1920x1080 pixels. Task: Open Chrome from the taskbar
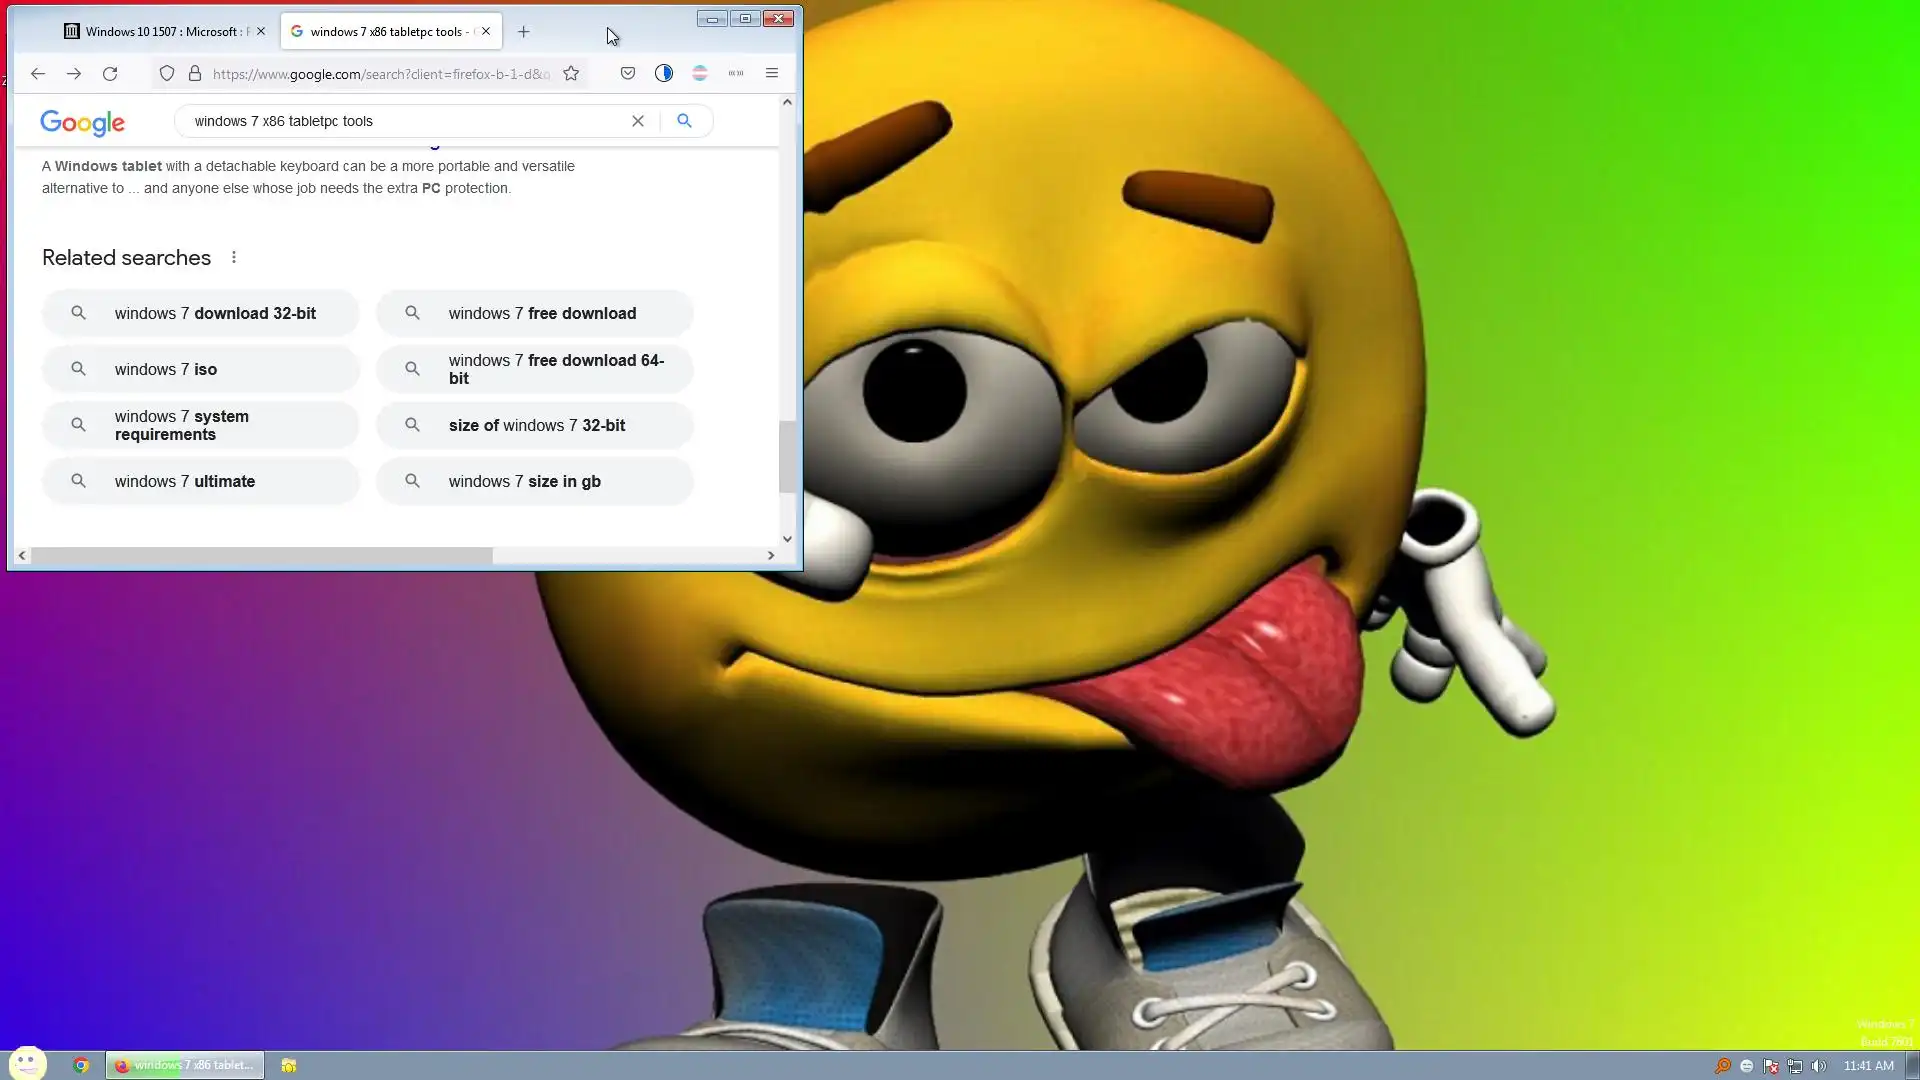click(x=81, y=1065)
